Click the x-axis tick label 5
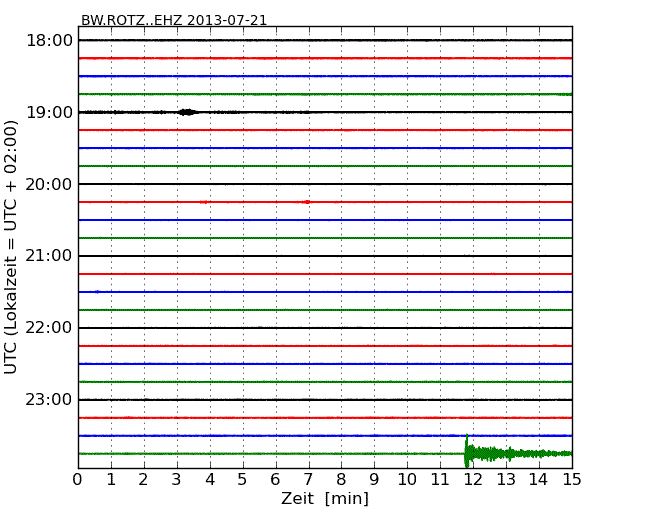 point(242,479)
